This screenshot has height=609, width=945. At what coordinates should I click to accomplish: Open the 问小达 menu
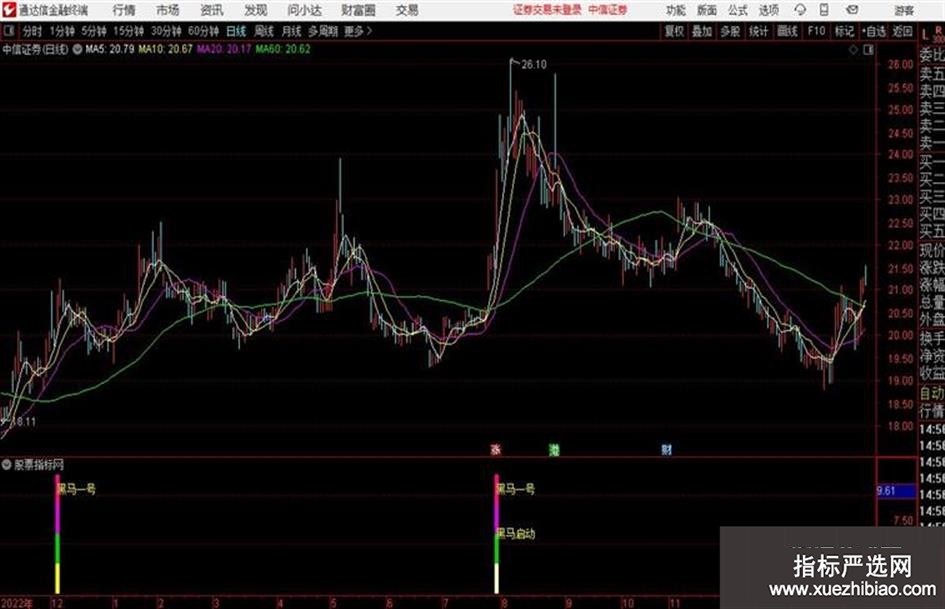point(305,10)
